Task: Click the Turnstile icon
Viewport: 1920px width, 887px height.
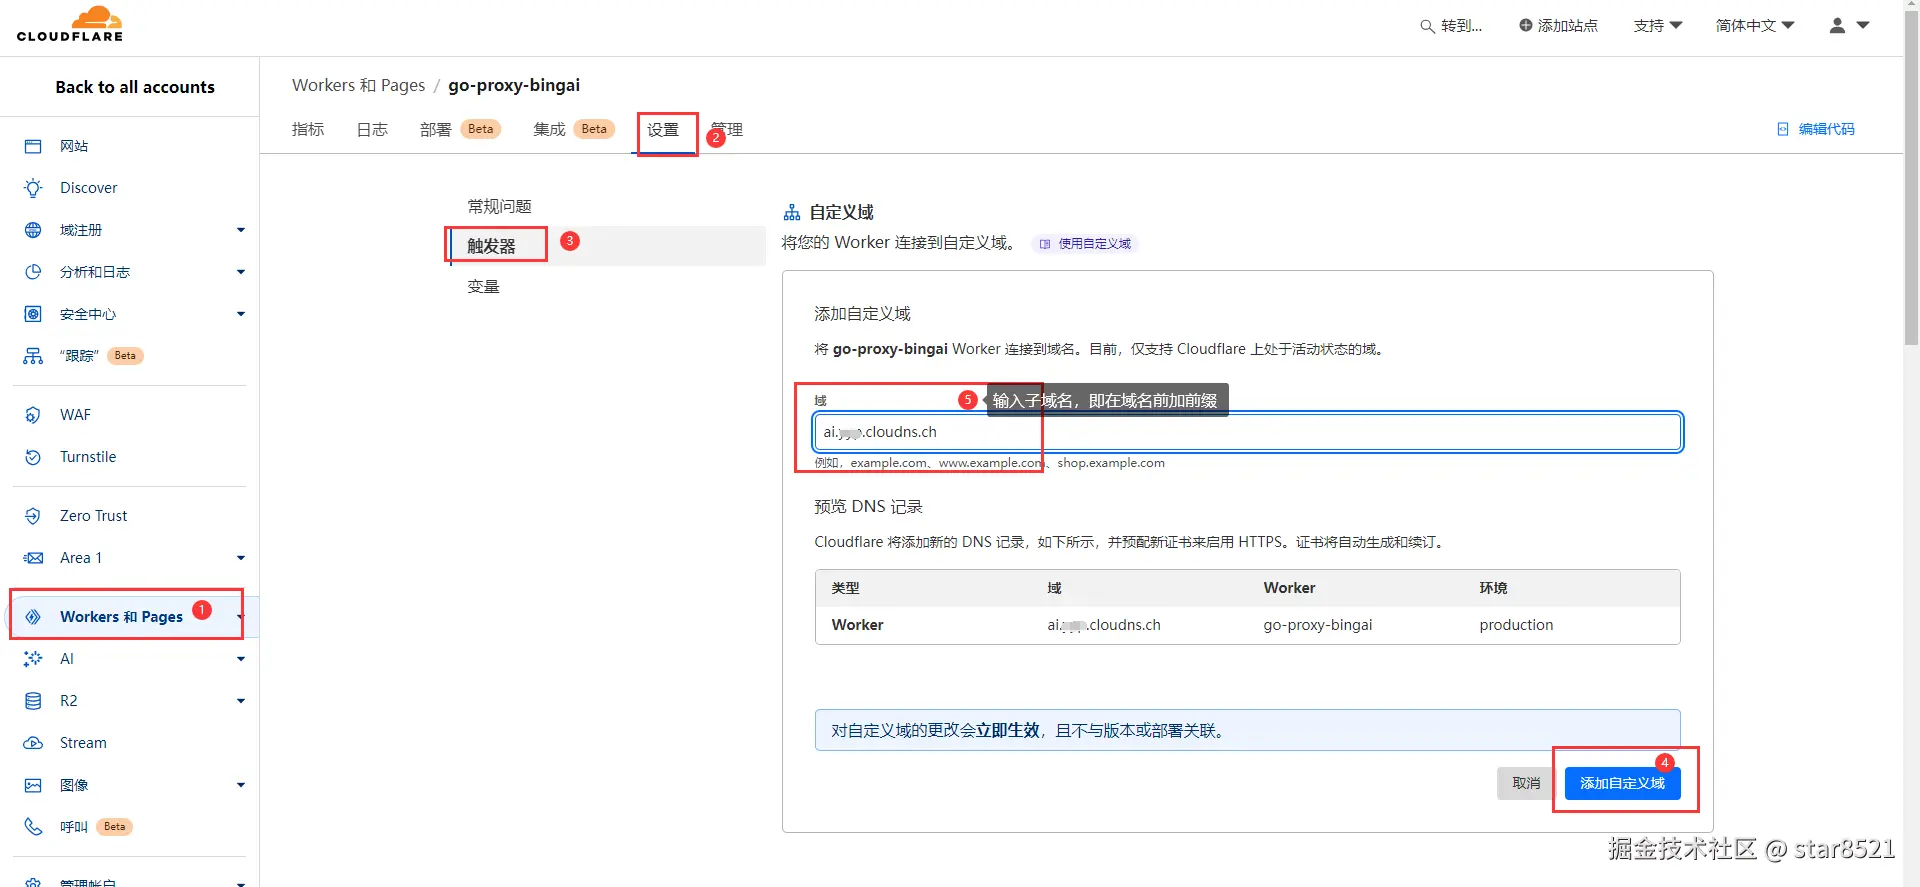Action: point(33,457)
